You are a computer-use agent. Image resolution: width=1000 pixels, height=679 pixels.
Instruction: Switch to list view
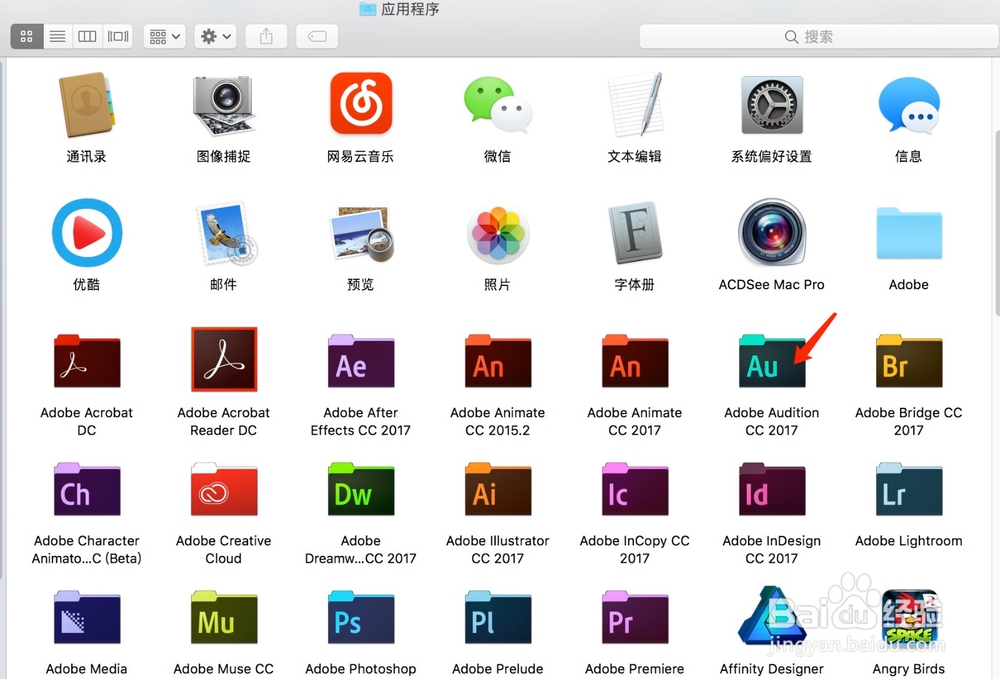point(57,36)
